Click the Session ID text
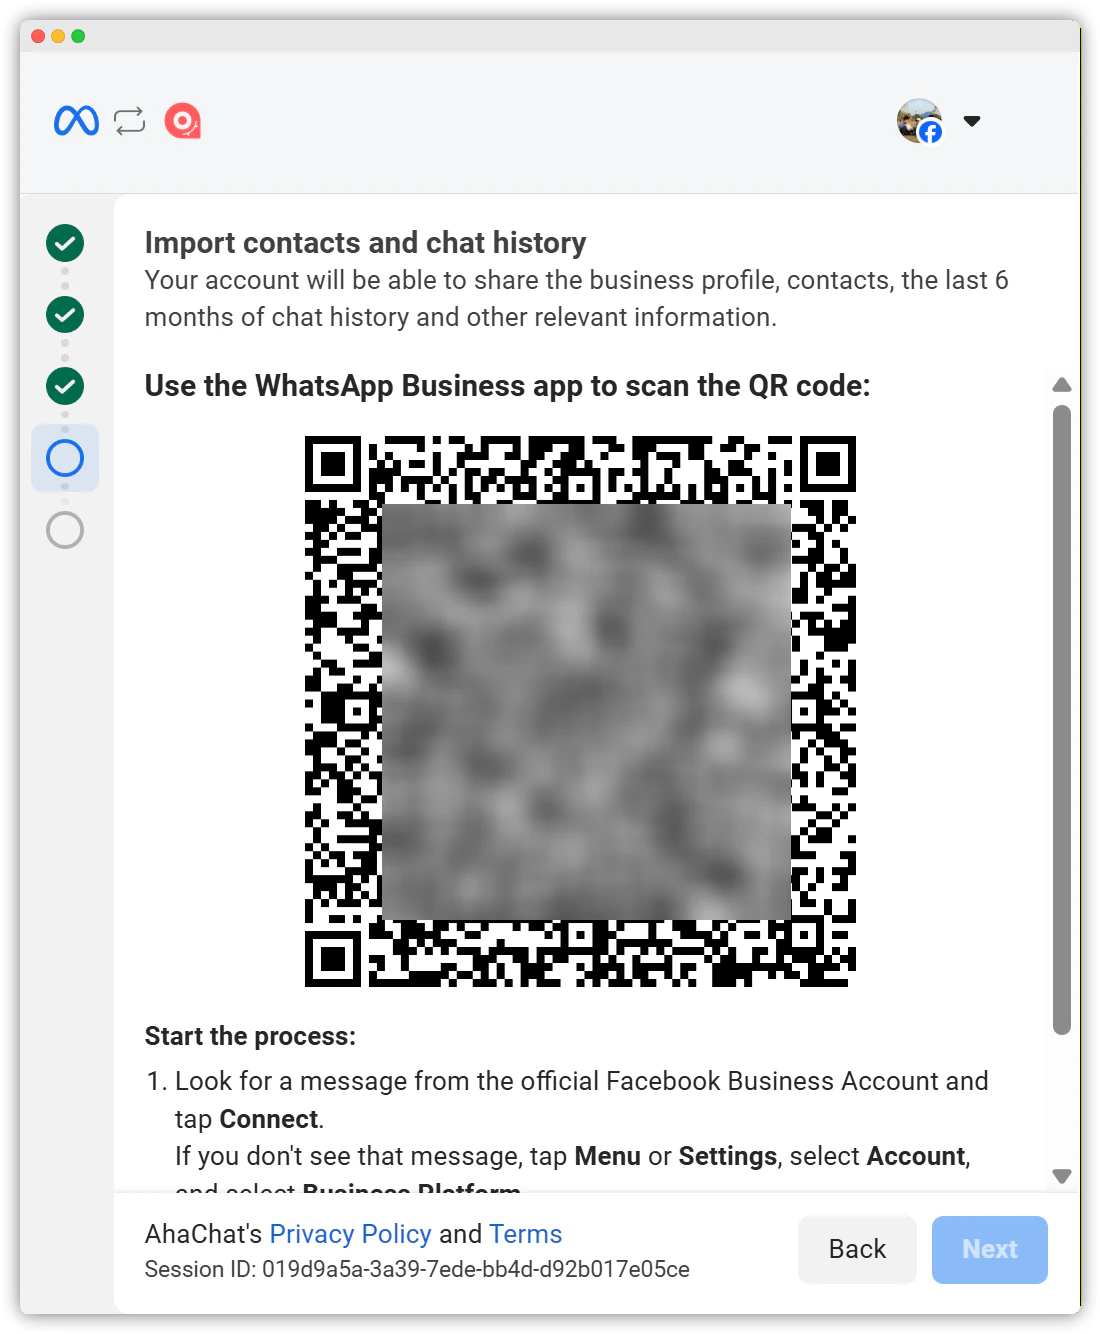The width and height of the screenshot is (1100, 1334). point(417,1269)
